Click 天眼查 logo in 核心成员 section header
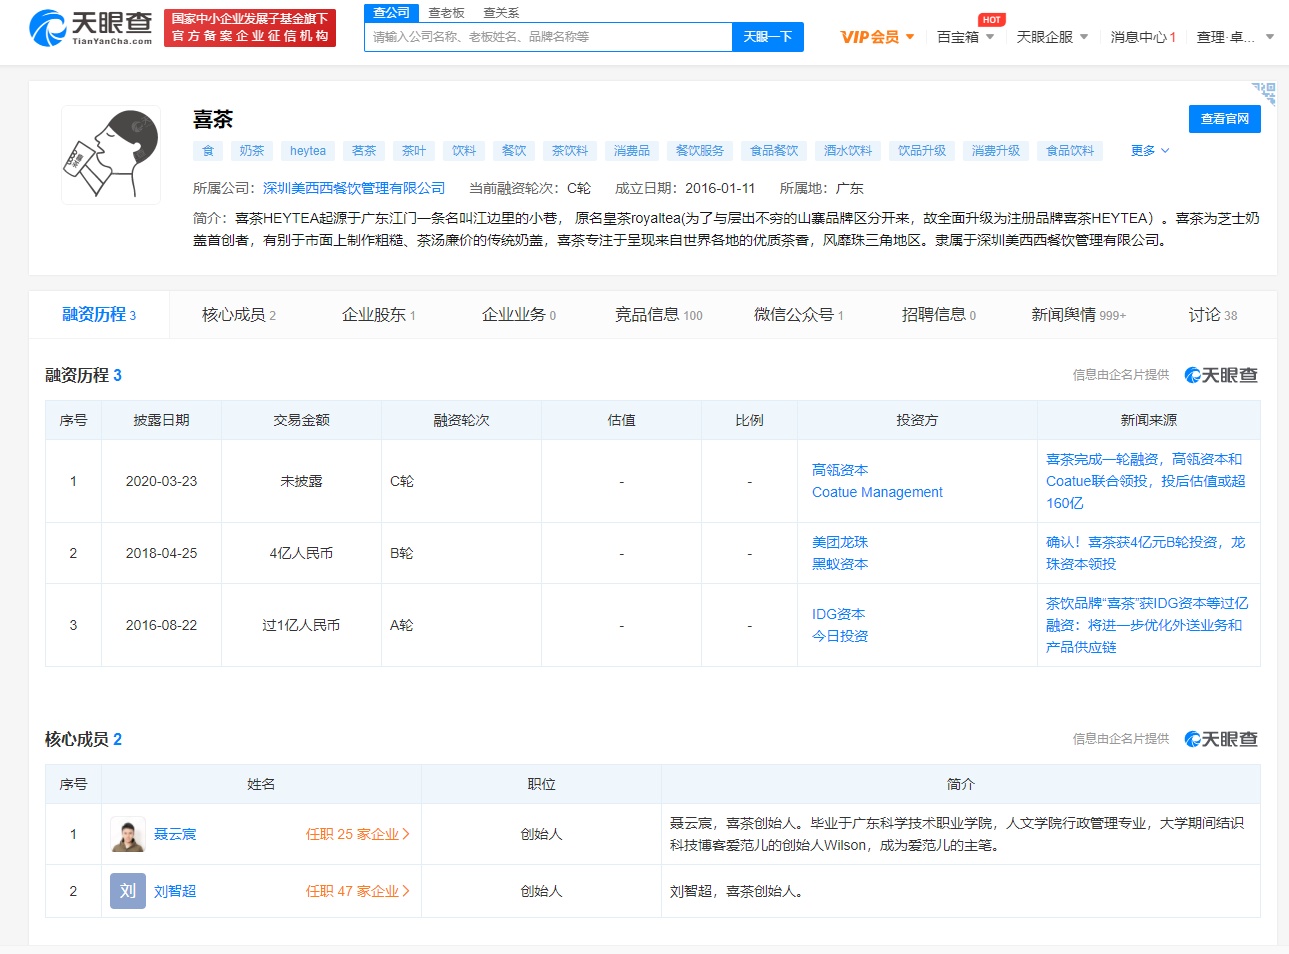 (1221, 739)
